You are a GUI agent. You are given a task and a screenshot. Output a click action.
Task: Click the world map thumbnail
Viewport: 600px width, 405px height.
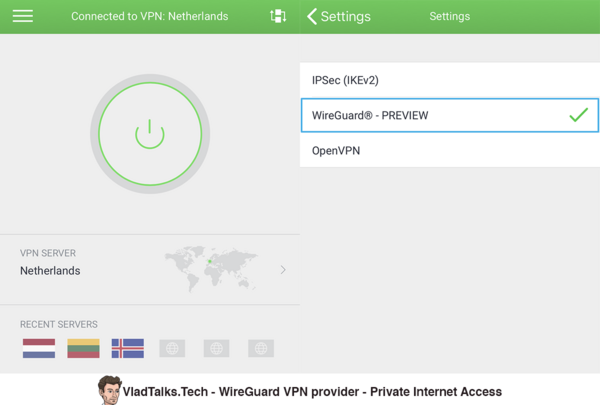coord(211,269)
